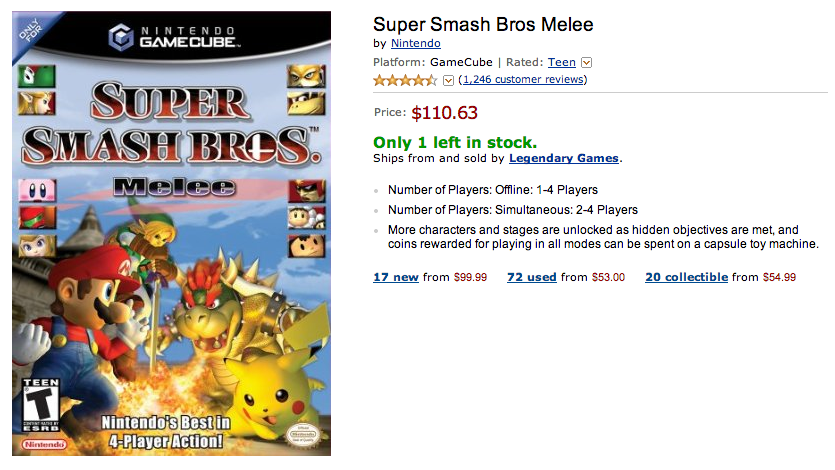Open the Nintendo brand link
The image size is (835, 470).
(x=416, y=43)
